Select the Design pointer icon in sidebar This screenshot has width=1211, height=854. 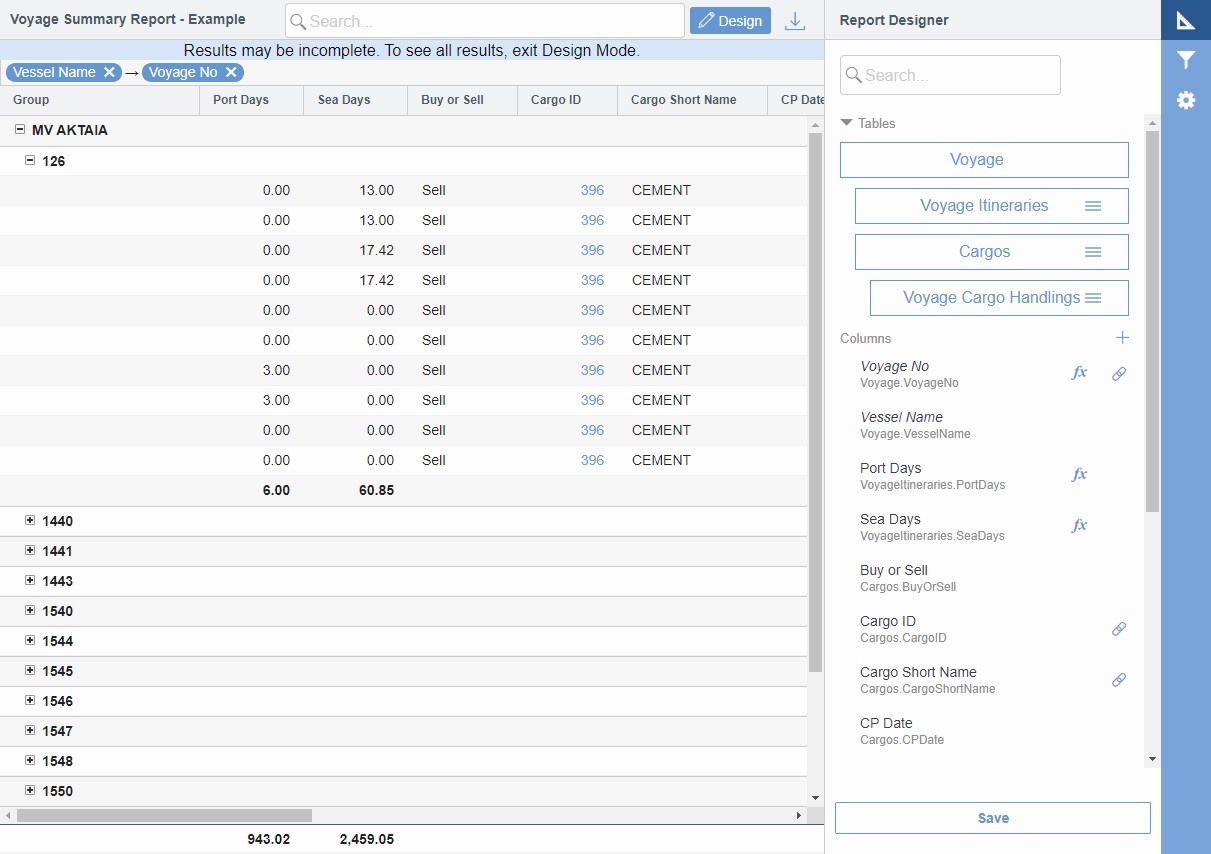pos(1185,20)
